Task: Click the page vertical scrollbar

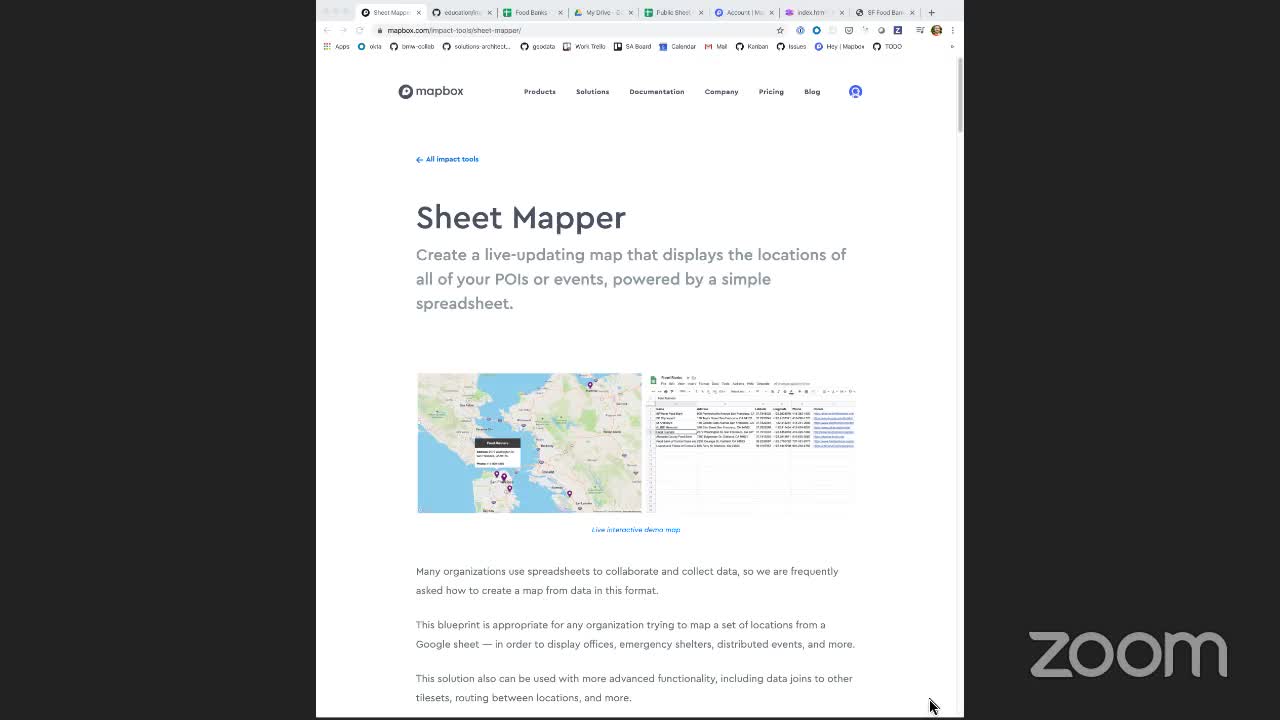Action: pyautogui.click(x=960, y=95)
